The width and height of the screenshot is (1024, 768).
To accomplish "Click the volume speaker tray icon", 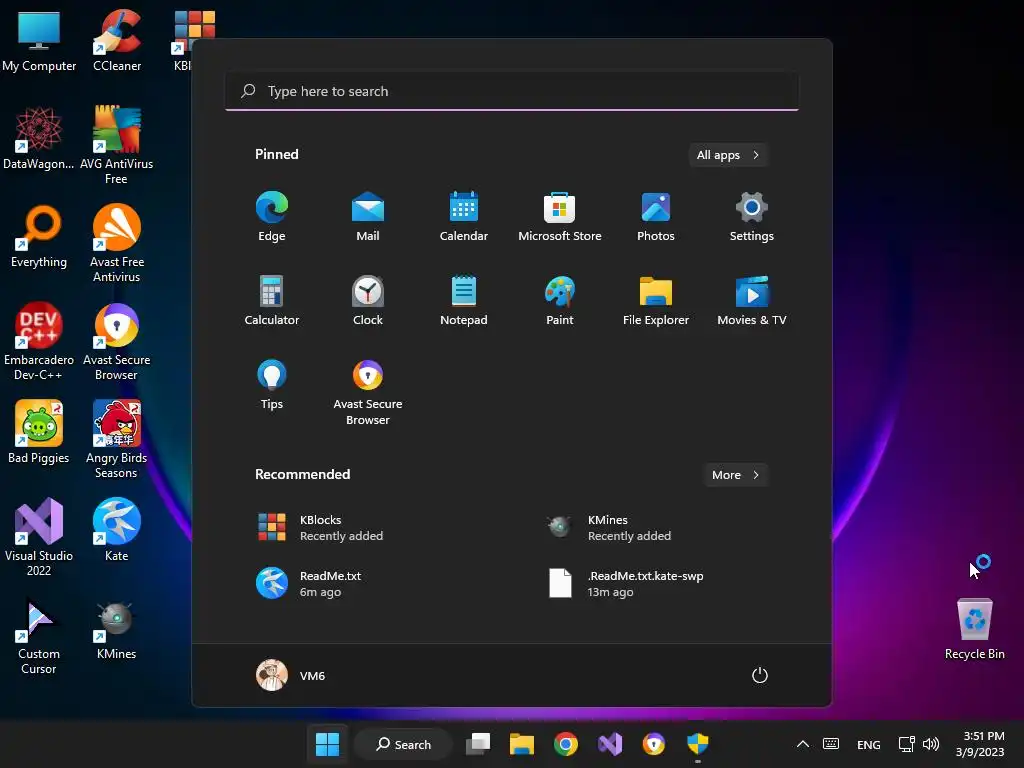I will [931, 744].
